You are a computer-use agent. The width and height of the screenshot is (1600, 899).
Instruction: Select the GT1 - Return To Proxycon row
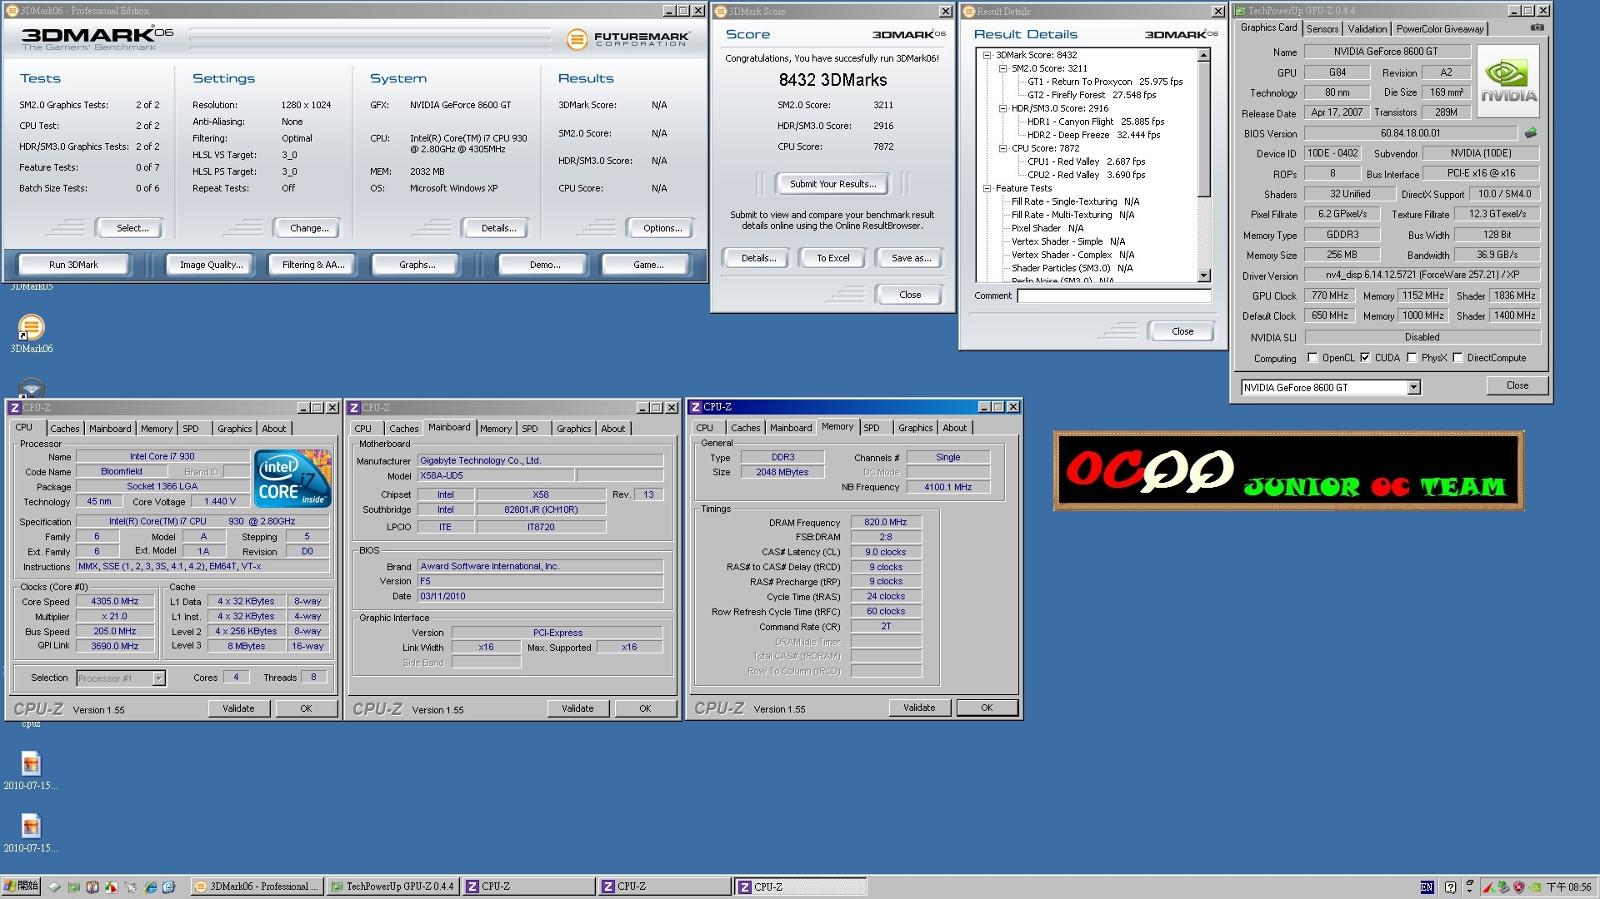coord(1105,82)
